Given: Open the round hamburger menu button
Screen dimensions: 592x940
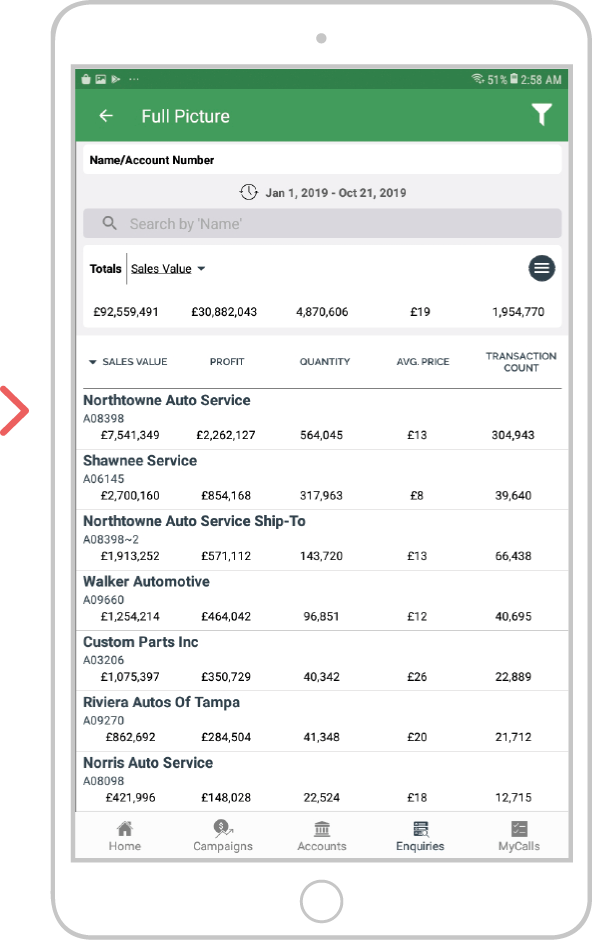Looking at the screenshot, I should tap(542, 268).
